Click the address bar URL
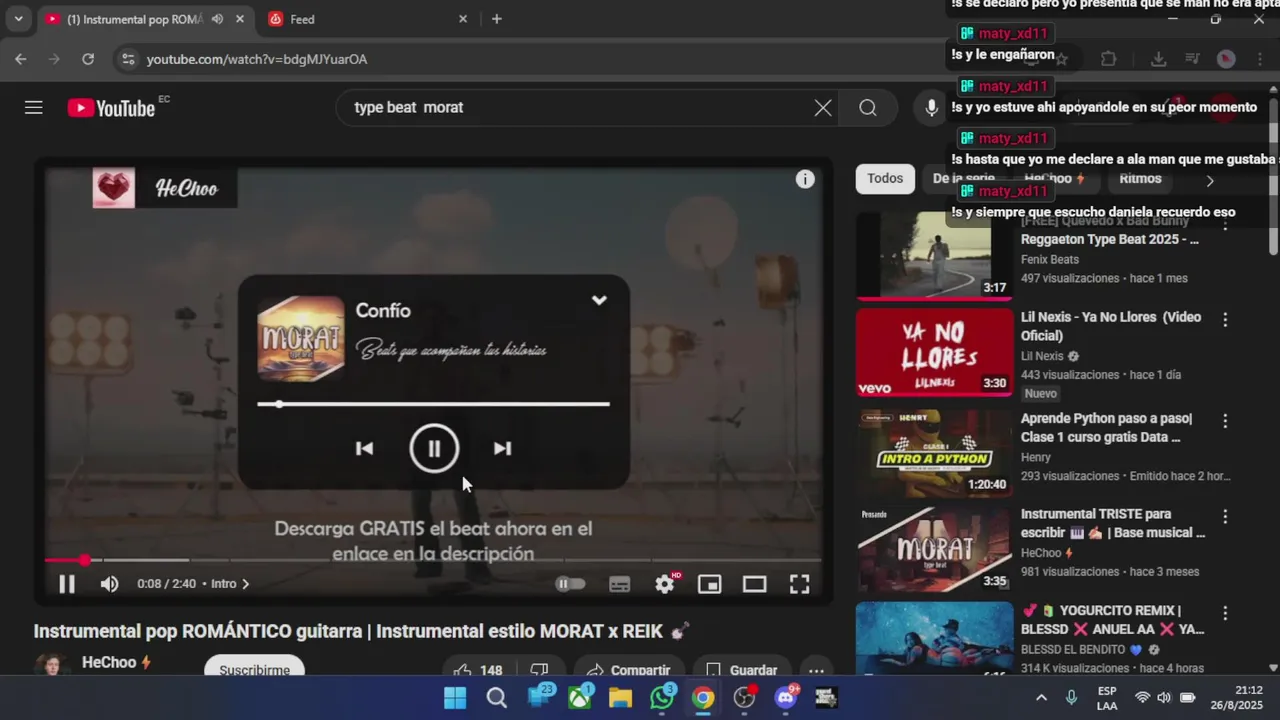Image resolution: width=1280 pixels, height=720 pixels. [x=257, y=60]
